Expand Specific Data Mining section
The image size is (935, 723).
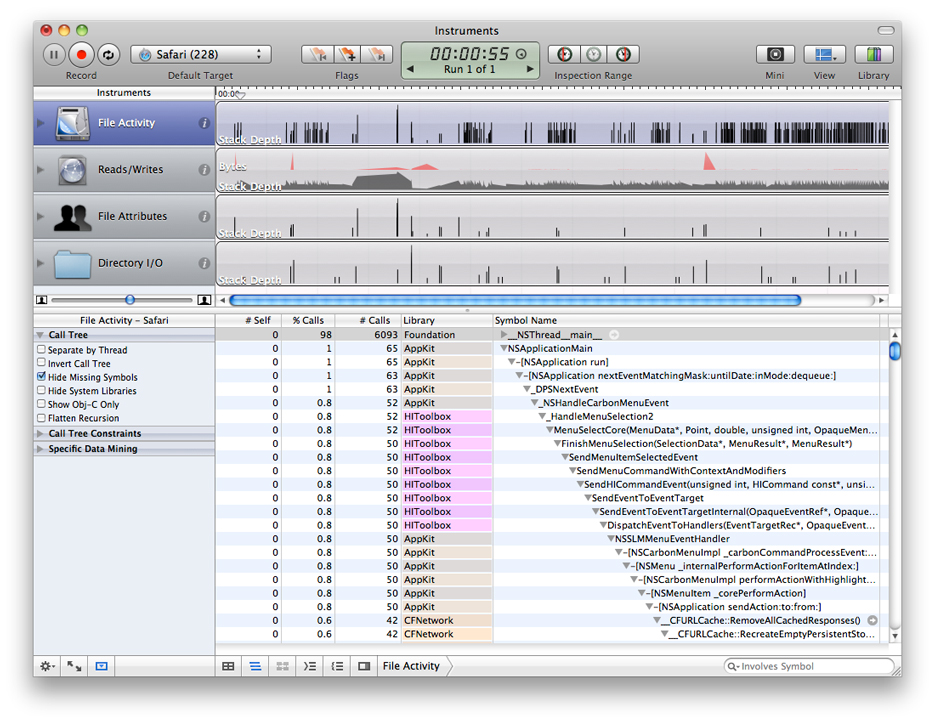[x=41, y=449]
